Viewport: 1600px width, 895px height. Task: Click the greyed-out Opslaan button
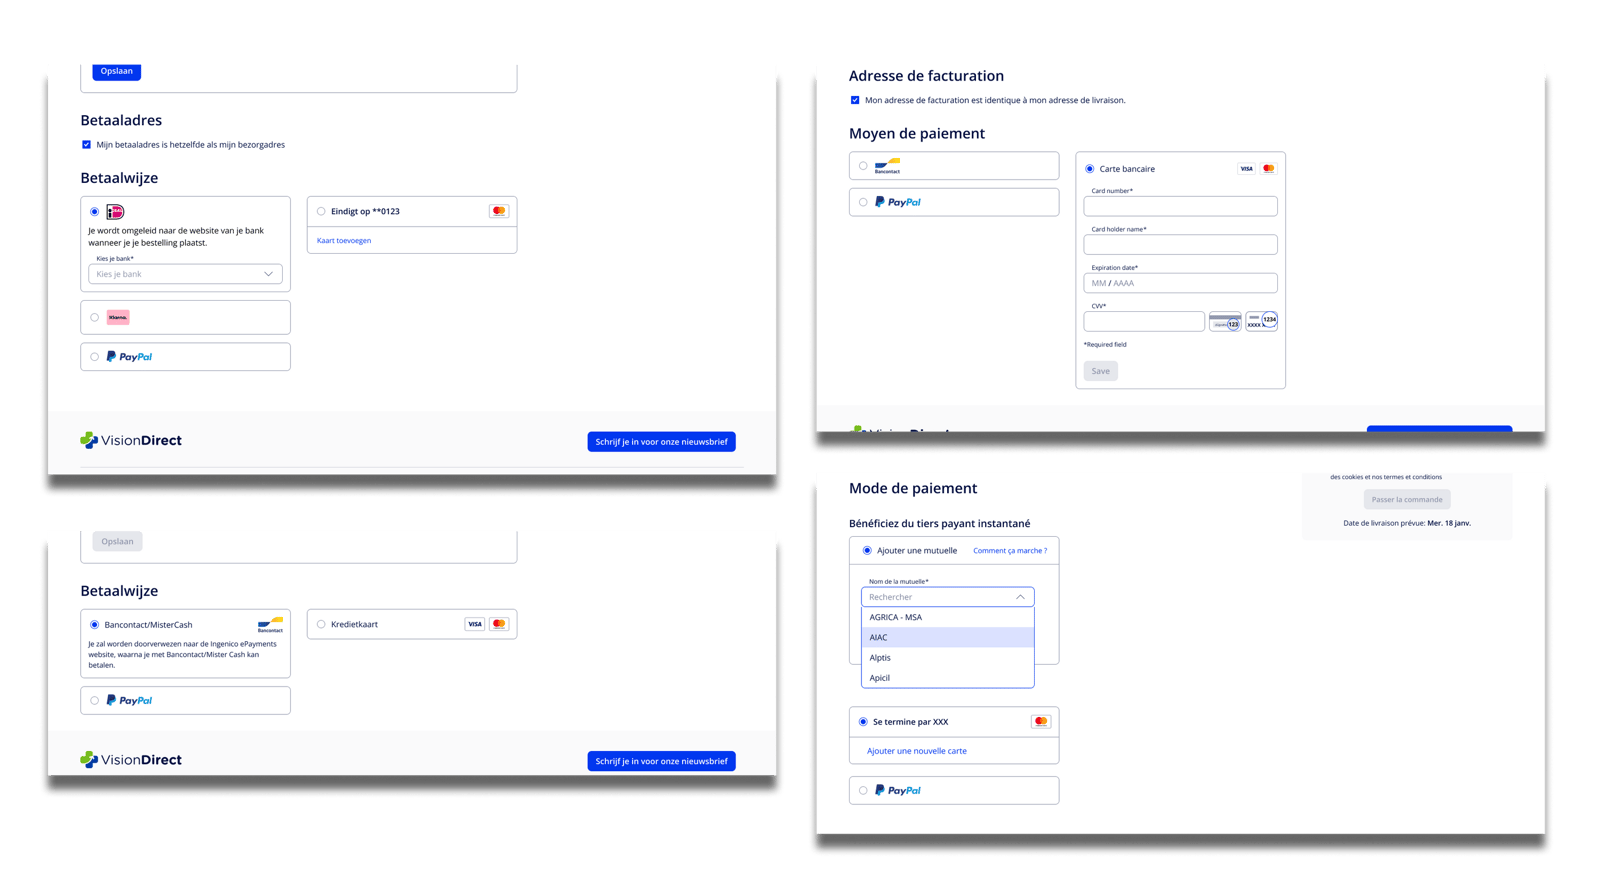(117, 541)
